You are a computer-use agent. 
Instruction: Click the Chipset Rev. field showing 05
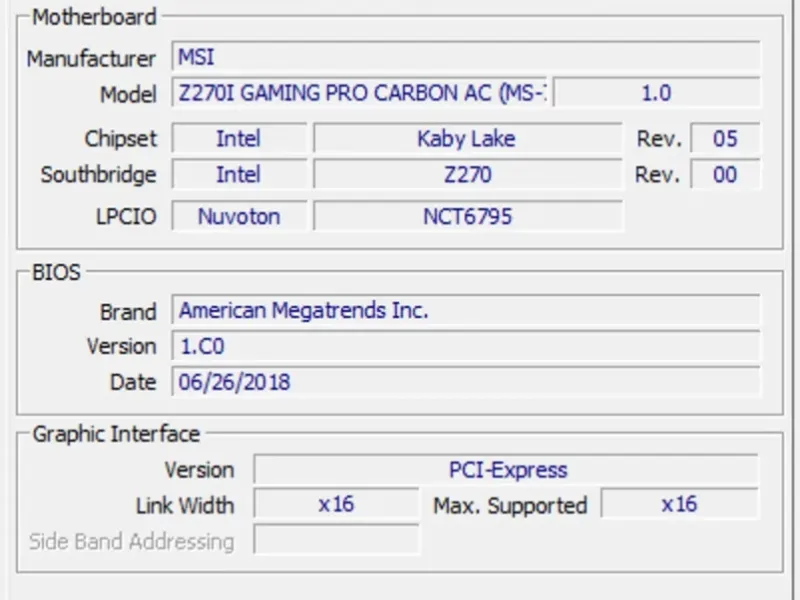coord(725,138)
